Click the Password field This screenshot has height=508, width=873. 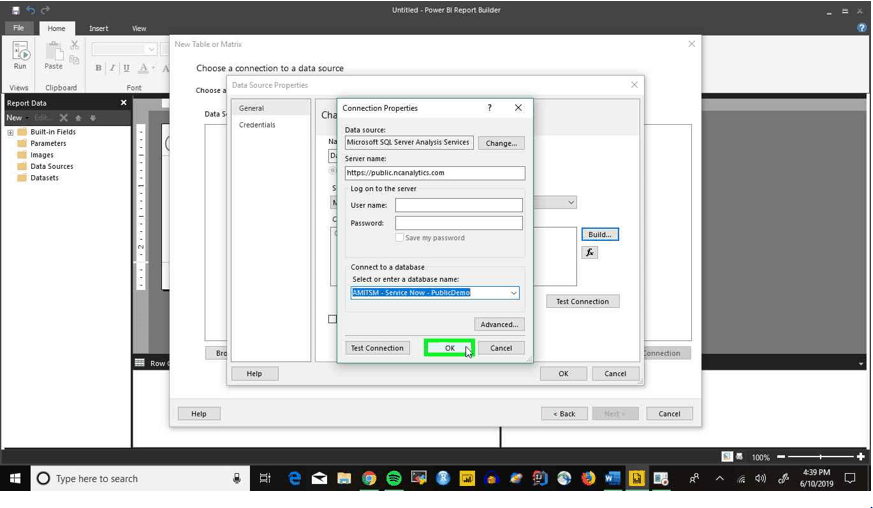pyautogui.click(x=459, y=223)
